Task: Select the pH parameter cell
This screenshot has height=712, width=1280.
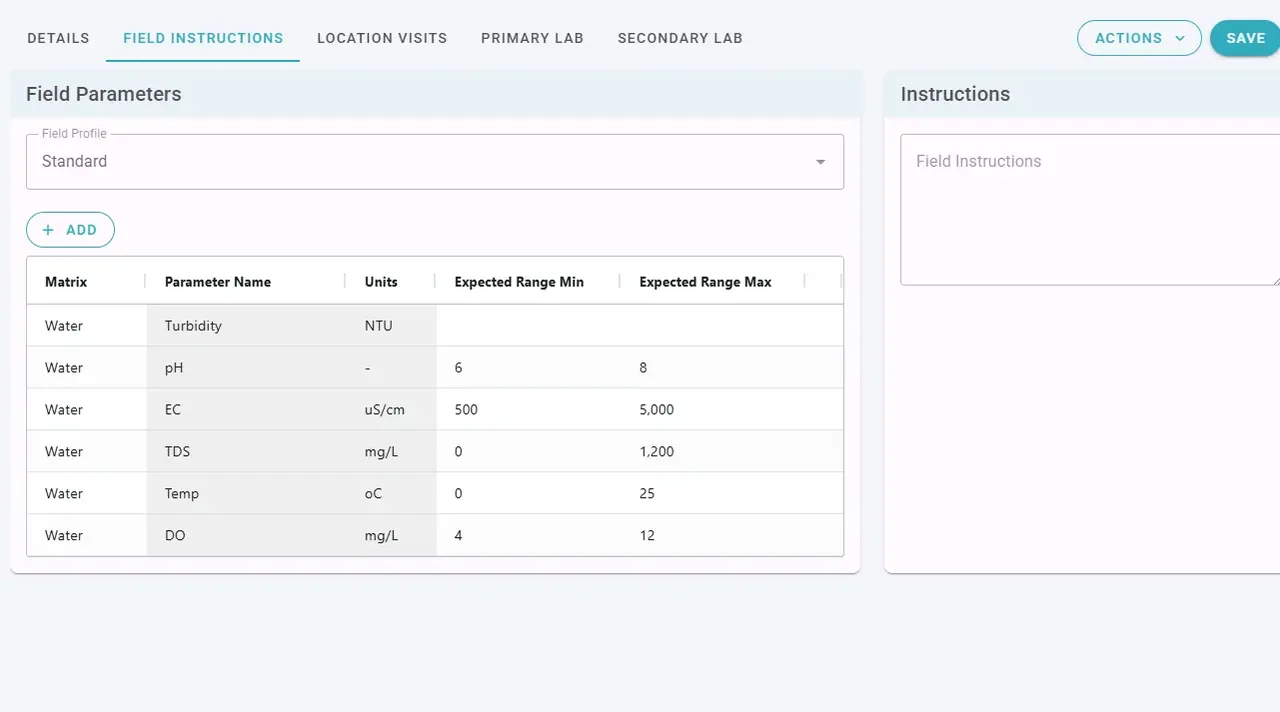Action: pos(247,368)
